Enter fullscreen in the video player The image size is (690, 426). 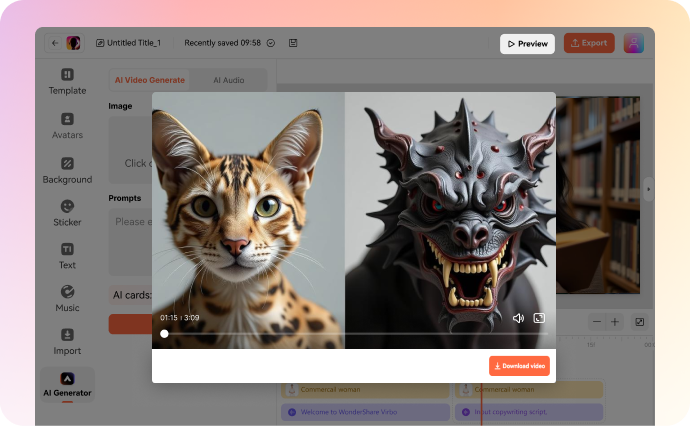pos(539,318)
